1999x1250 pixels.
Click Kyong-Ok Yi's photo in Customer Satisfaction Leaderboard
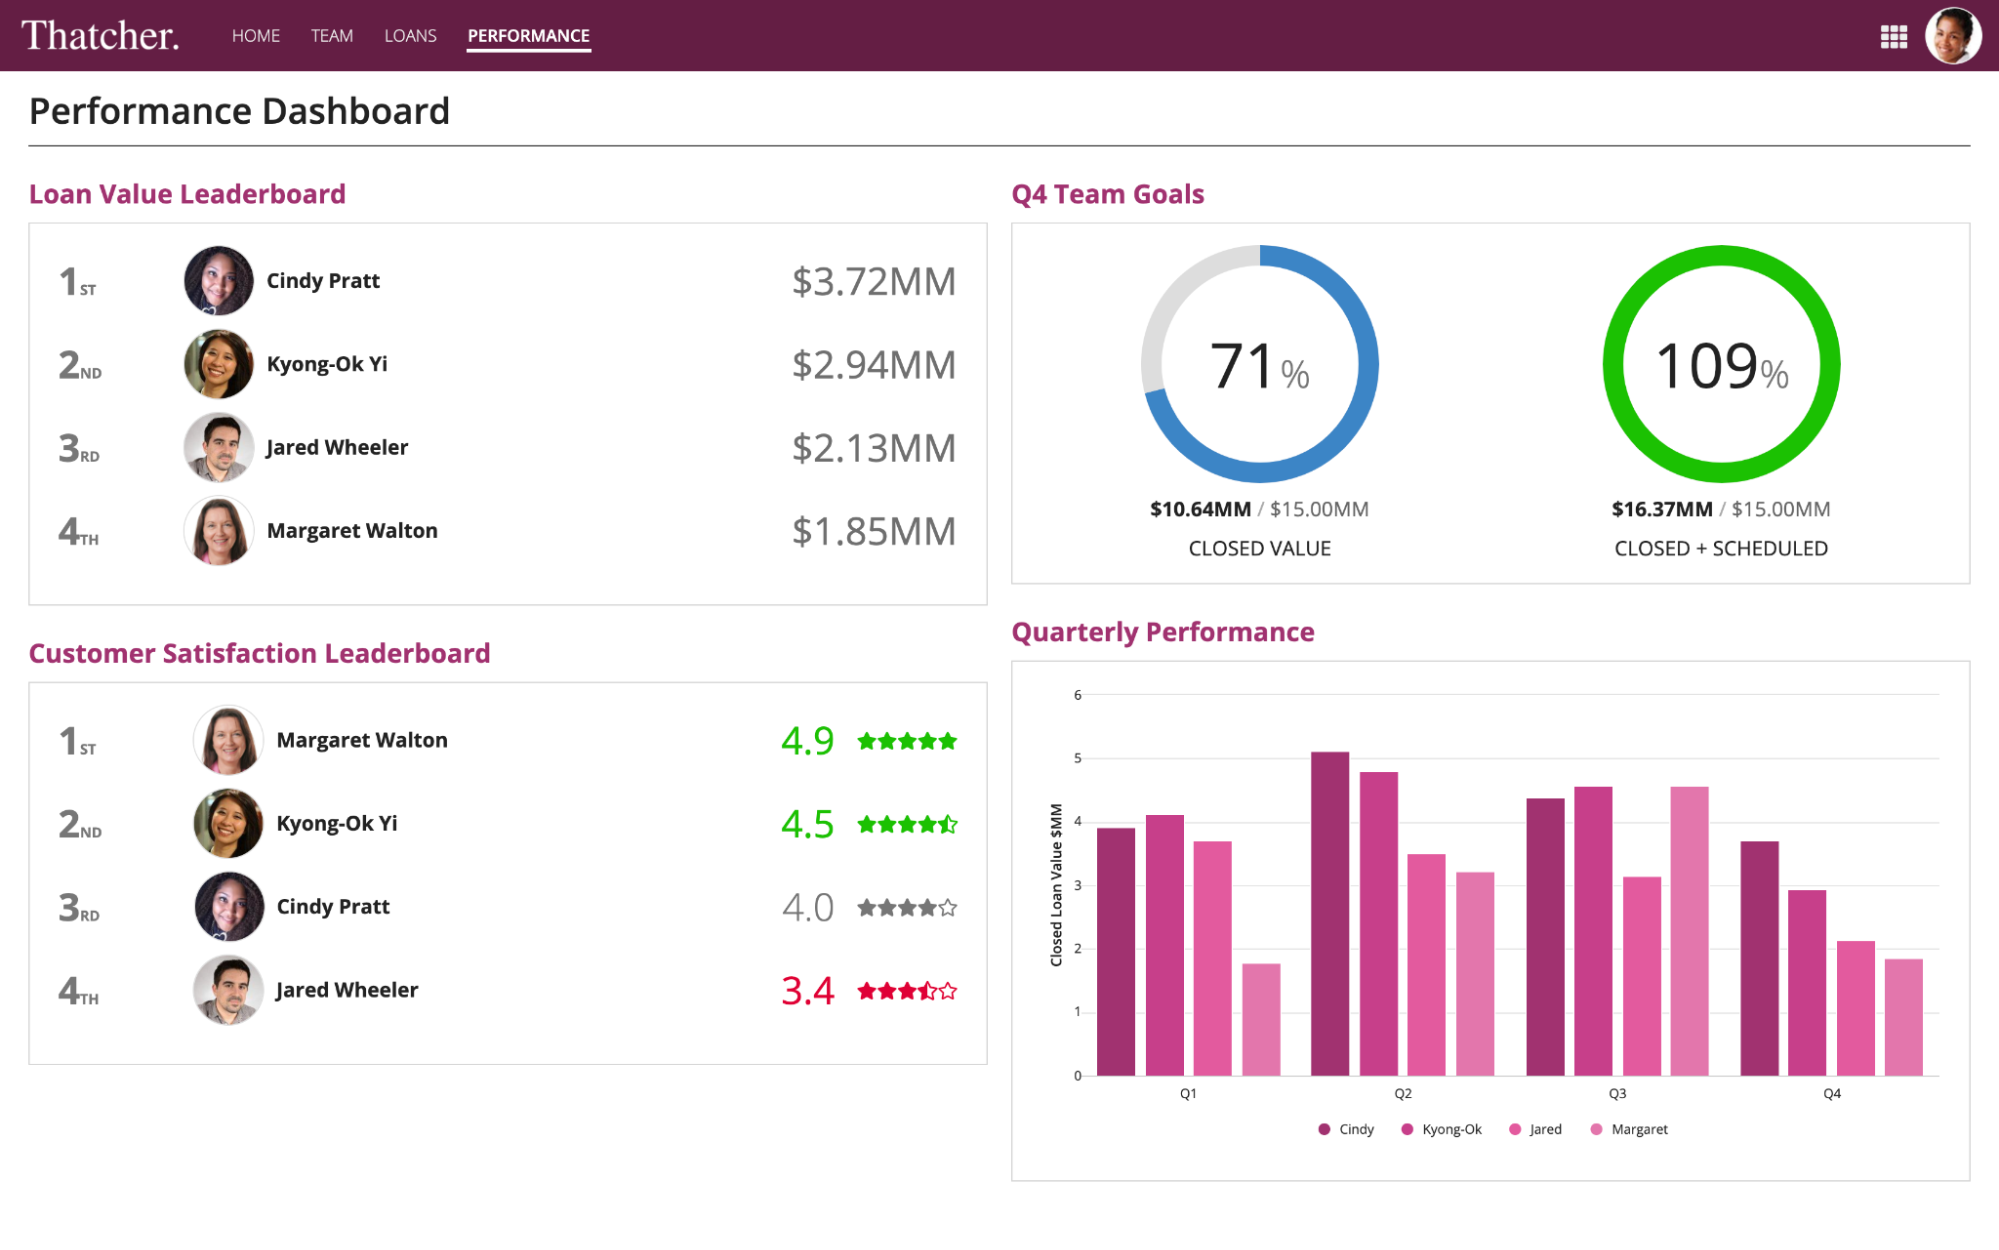click(228, 823)
